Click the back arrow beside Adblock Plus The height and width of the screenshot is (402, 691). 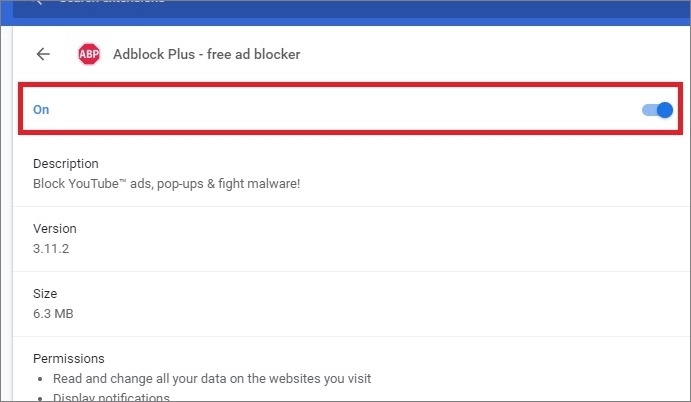click(42, 55)
